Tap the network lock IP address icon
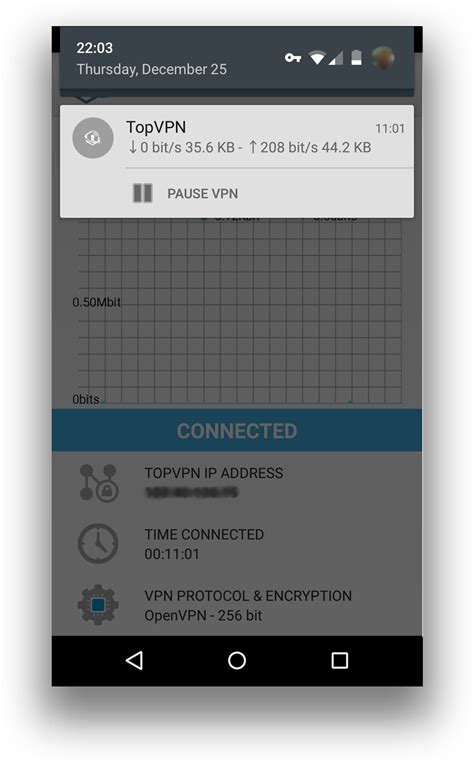 pyautogui.click(x=98, y=483)
